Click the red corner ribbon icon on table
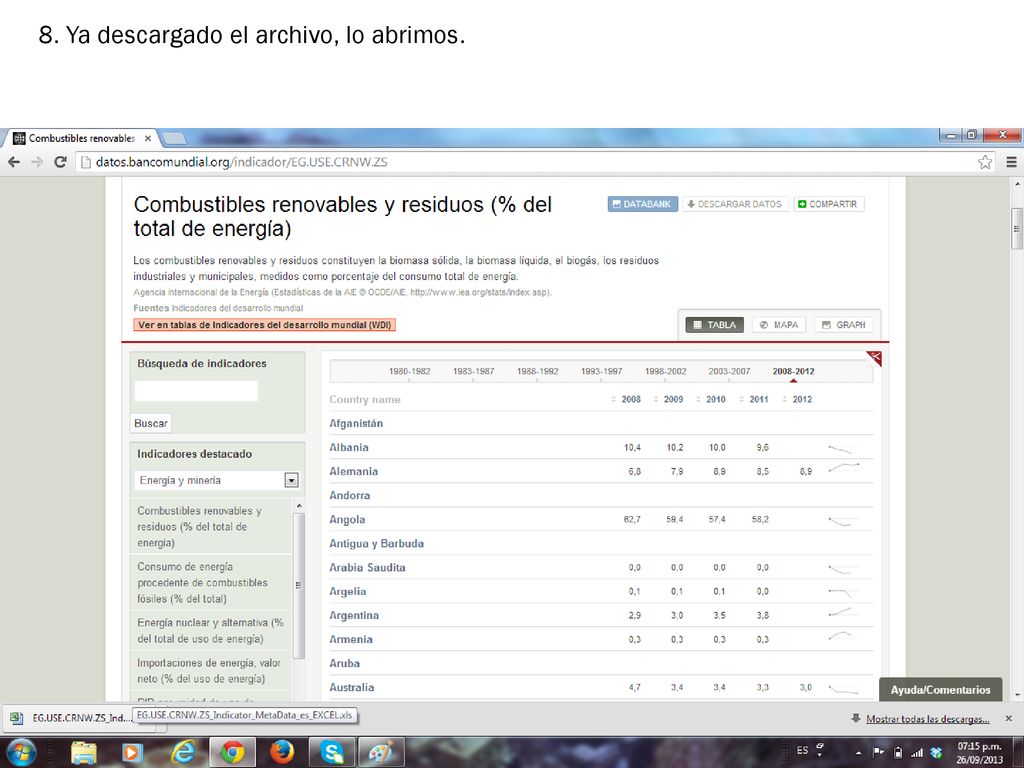Viewport: 1024px width, 768px height. click(x=875, y=357)
